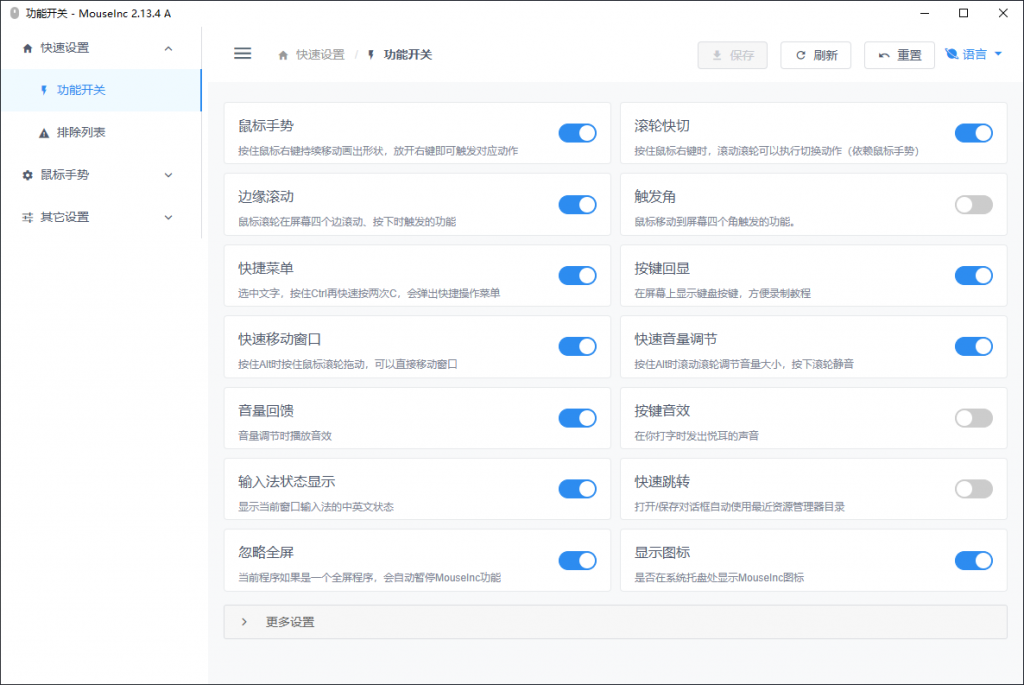This screenshot has width=1024, height=685.
Task: Expand the 其它设置 sidebar chevron
Action: [168, 217]
